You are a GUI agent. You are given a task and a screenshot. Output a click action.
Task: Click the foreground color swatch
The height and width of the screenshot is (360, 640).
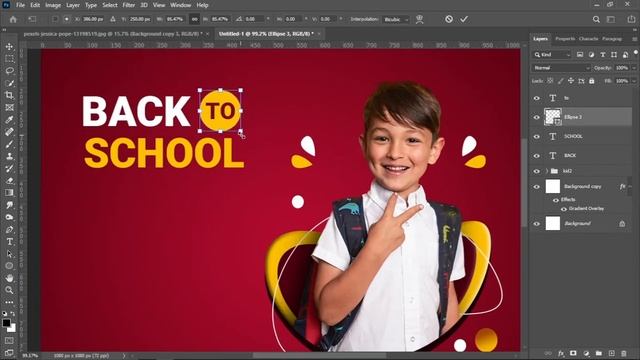[x=6, y=323]
